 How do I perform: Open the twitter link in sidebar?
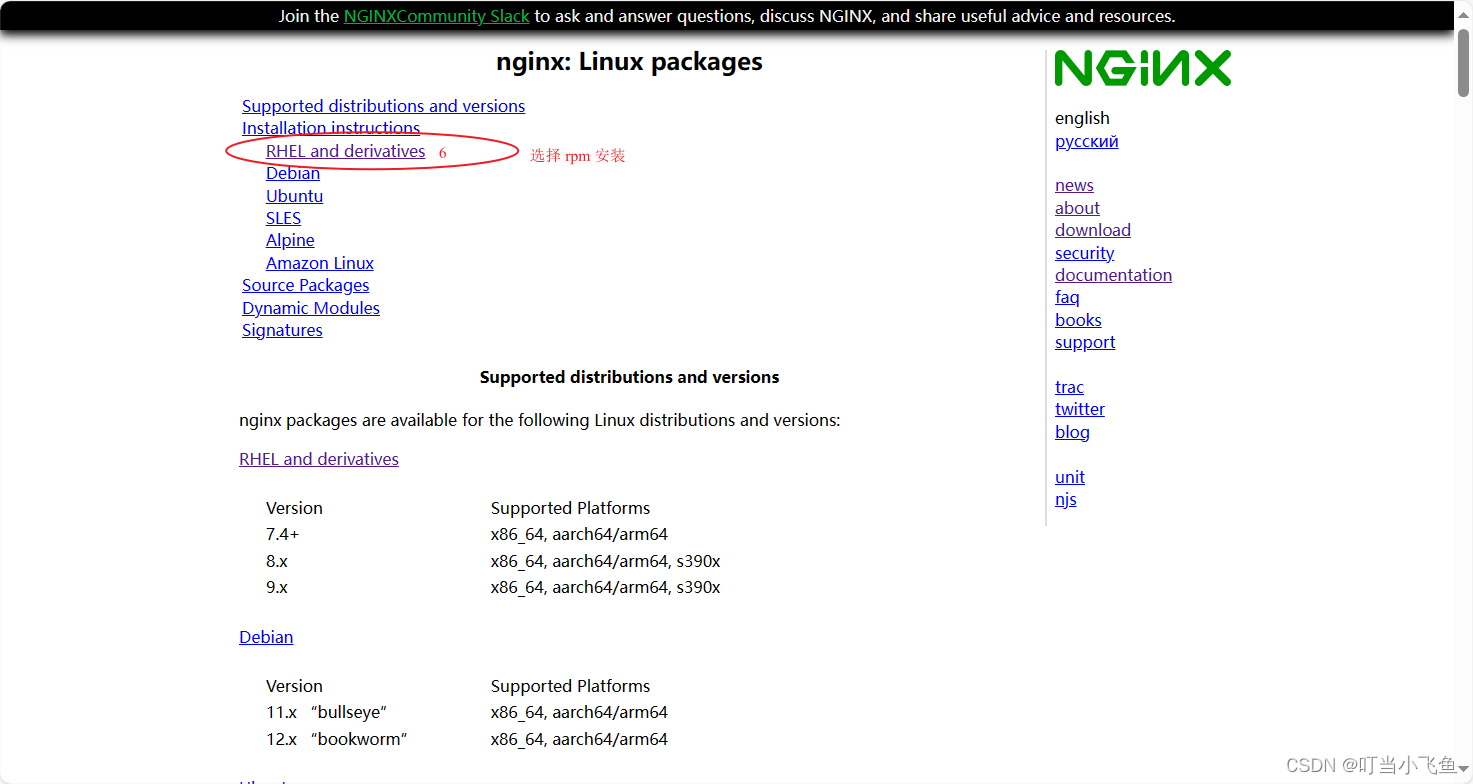(x=1079, y=409)
